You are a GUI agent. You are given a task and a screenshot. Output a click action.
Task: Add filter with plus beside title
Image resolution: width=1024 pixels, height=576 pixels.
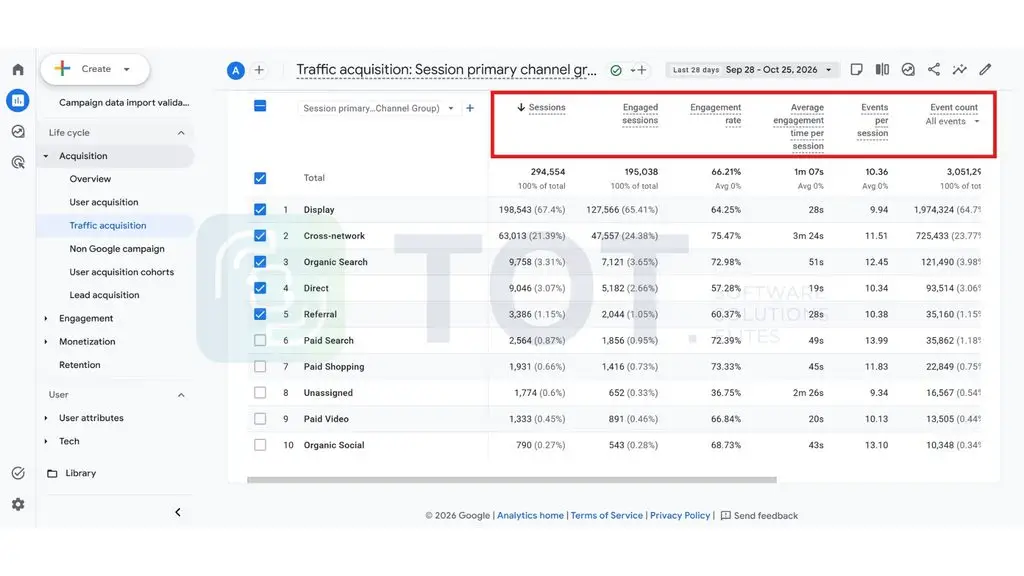pyautogui.click(x=641, y=70)
